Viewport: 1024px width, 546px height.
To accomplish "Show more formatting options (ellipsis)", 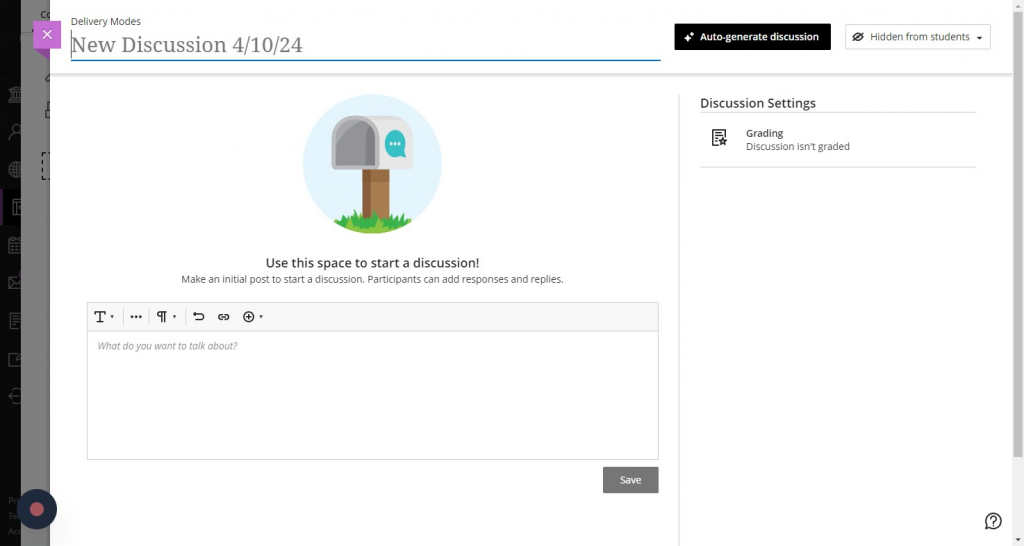I will pyautogui.click(x=136, y=317).
